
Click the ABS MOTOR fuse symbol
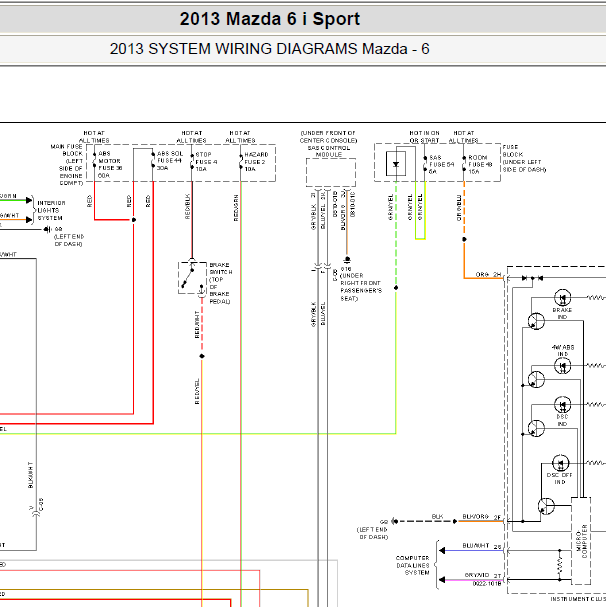click(94, 160)
